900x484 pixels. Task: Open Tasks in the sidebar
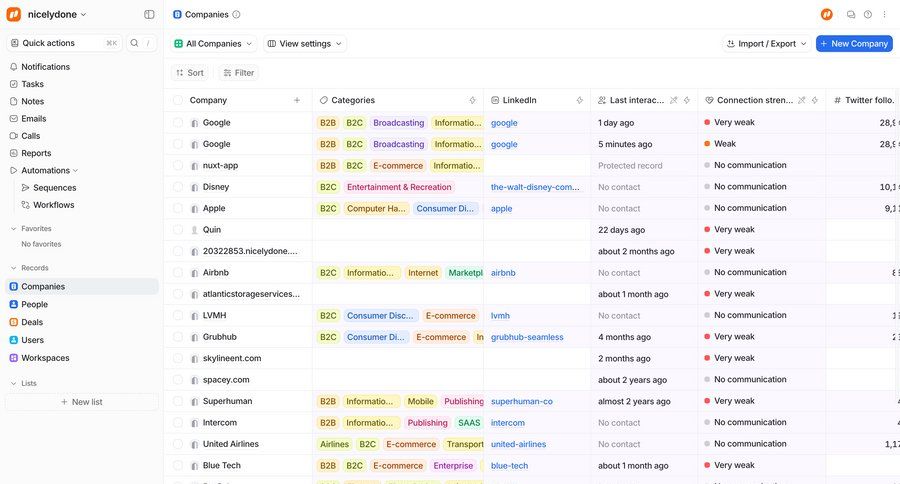click(x=82, y=84)
